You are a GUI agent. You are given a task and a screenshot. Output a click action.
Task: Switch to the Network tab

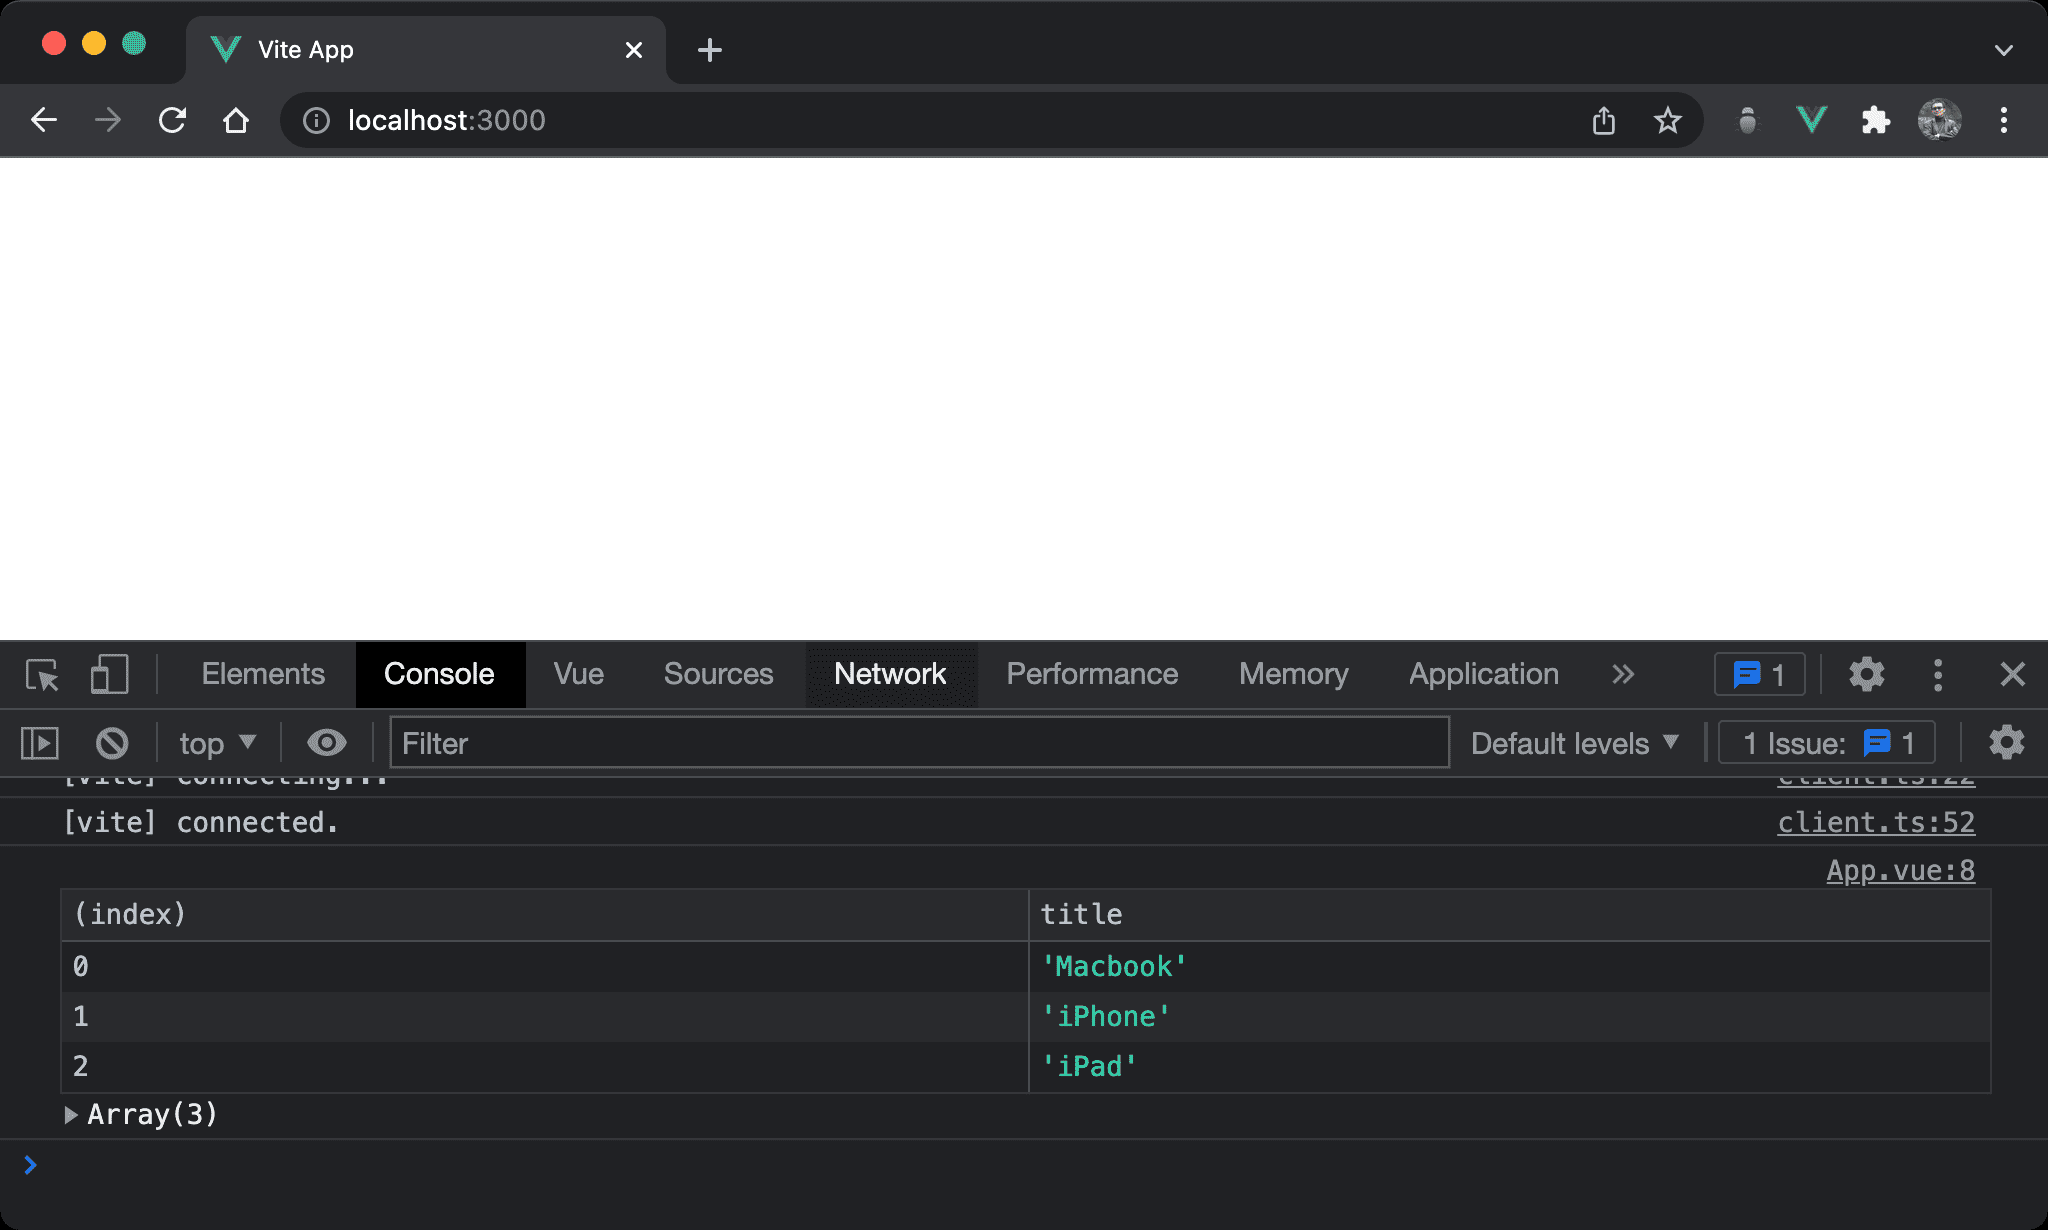pyautogui.click(x=889, y=675)
